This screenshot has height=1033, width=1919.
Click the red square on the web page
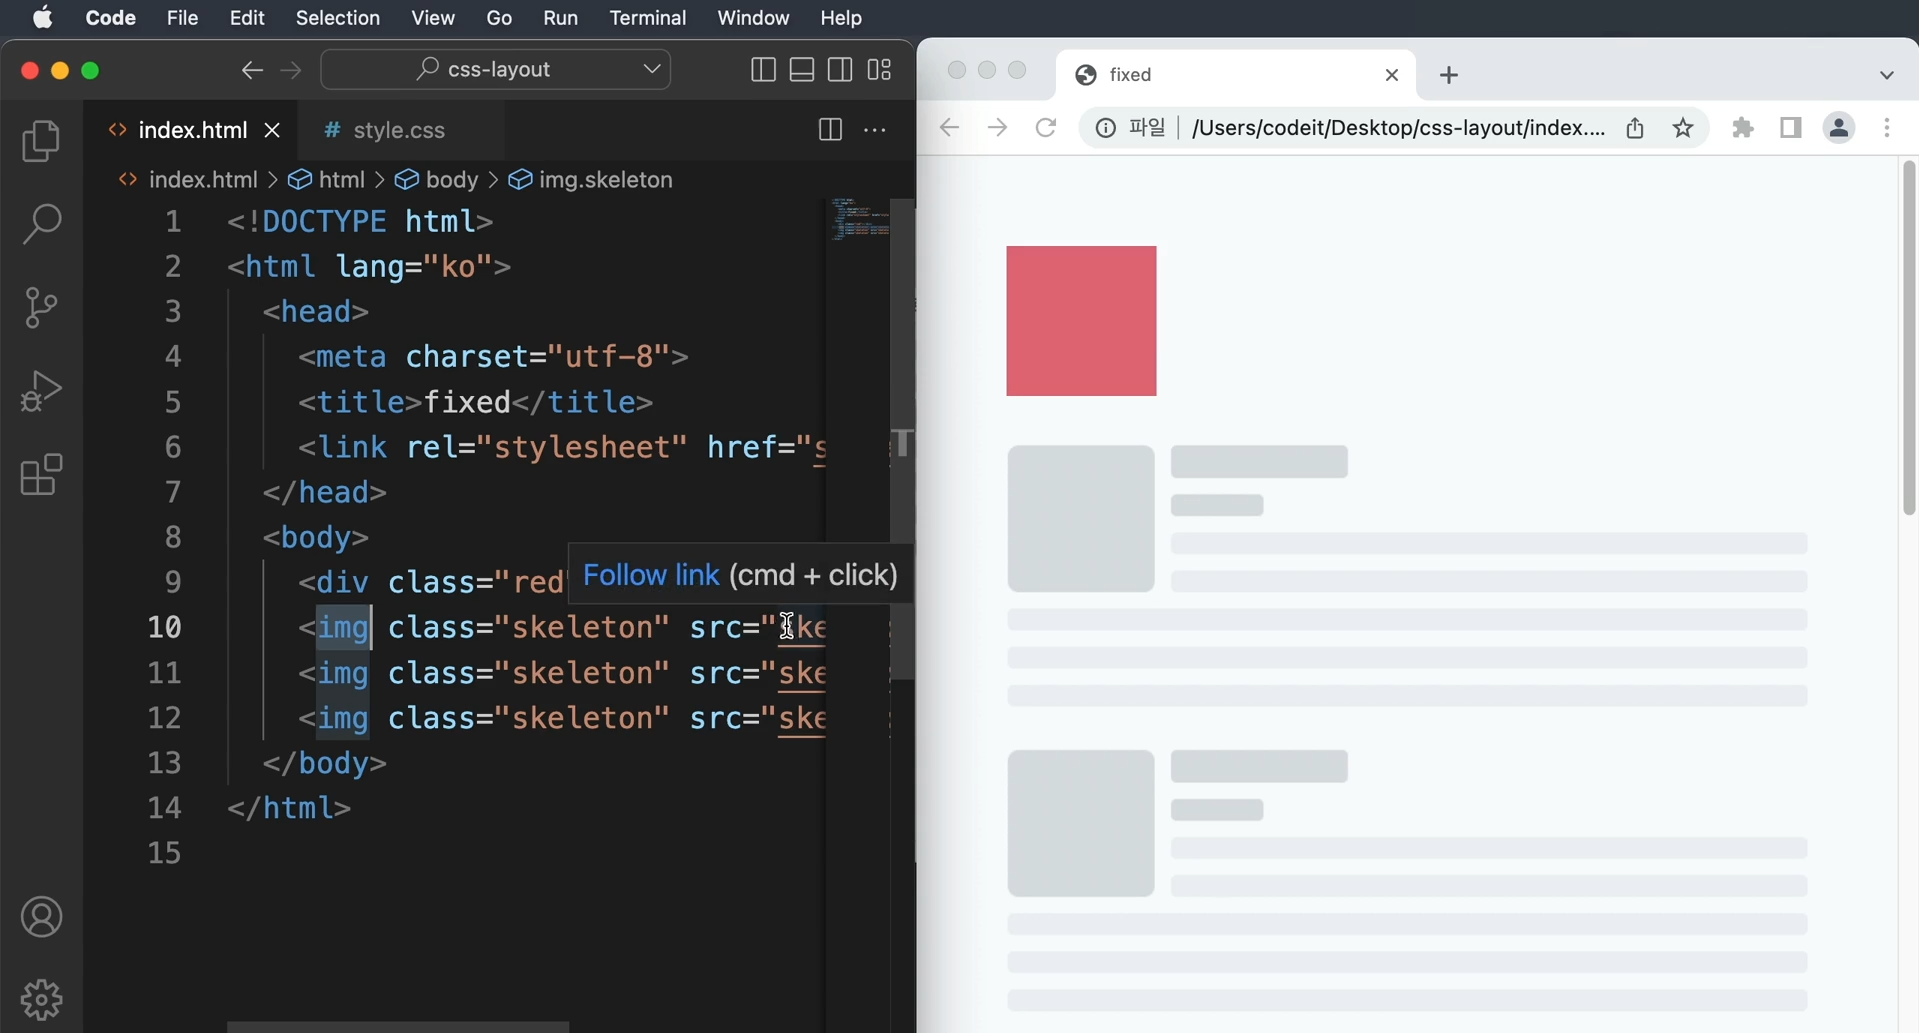[x=1081, y=321]
